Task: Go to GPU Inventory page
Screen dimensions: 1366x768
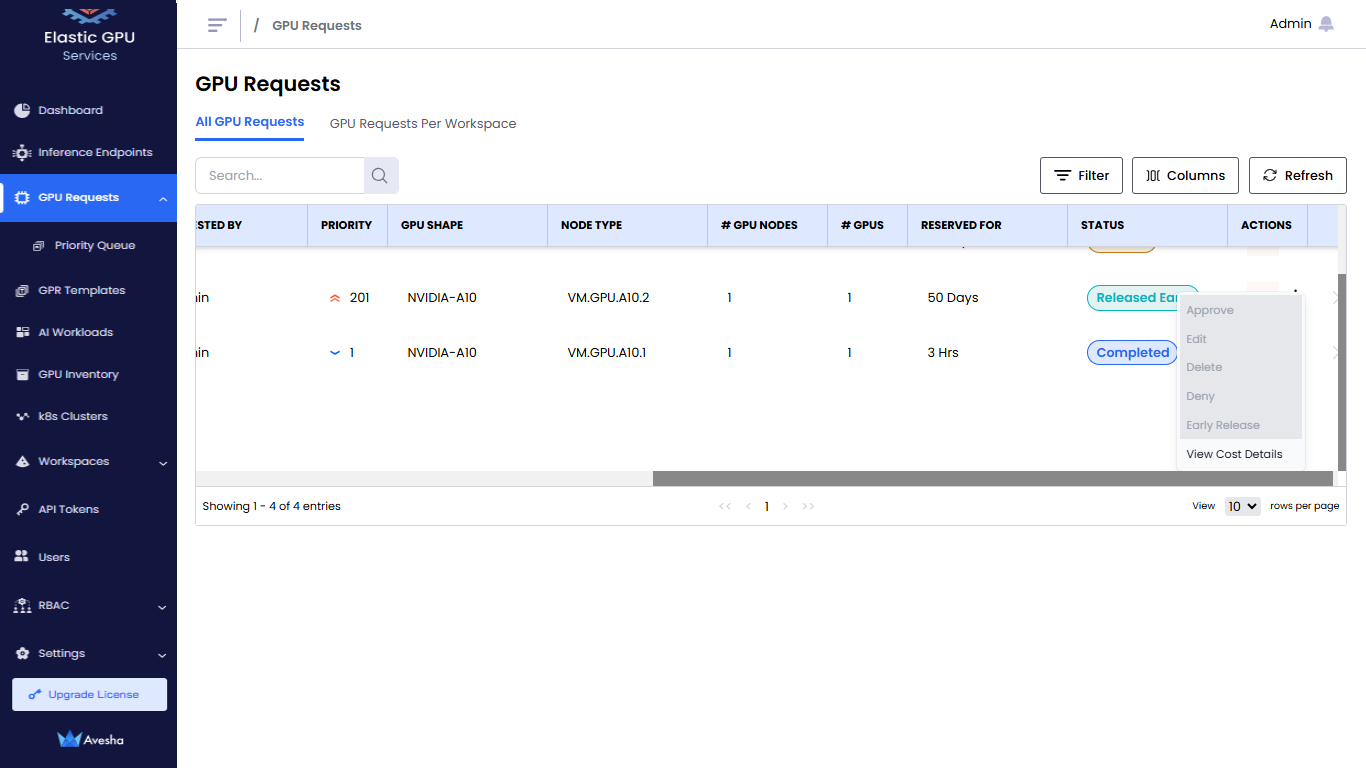Action: coord(78,374)
